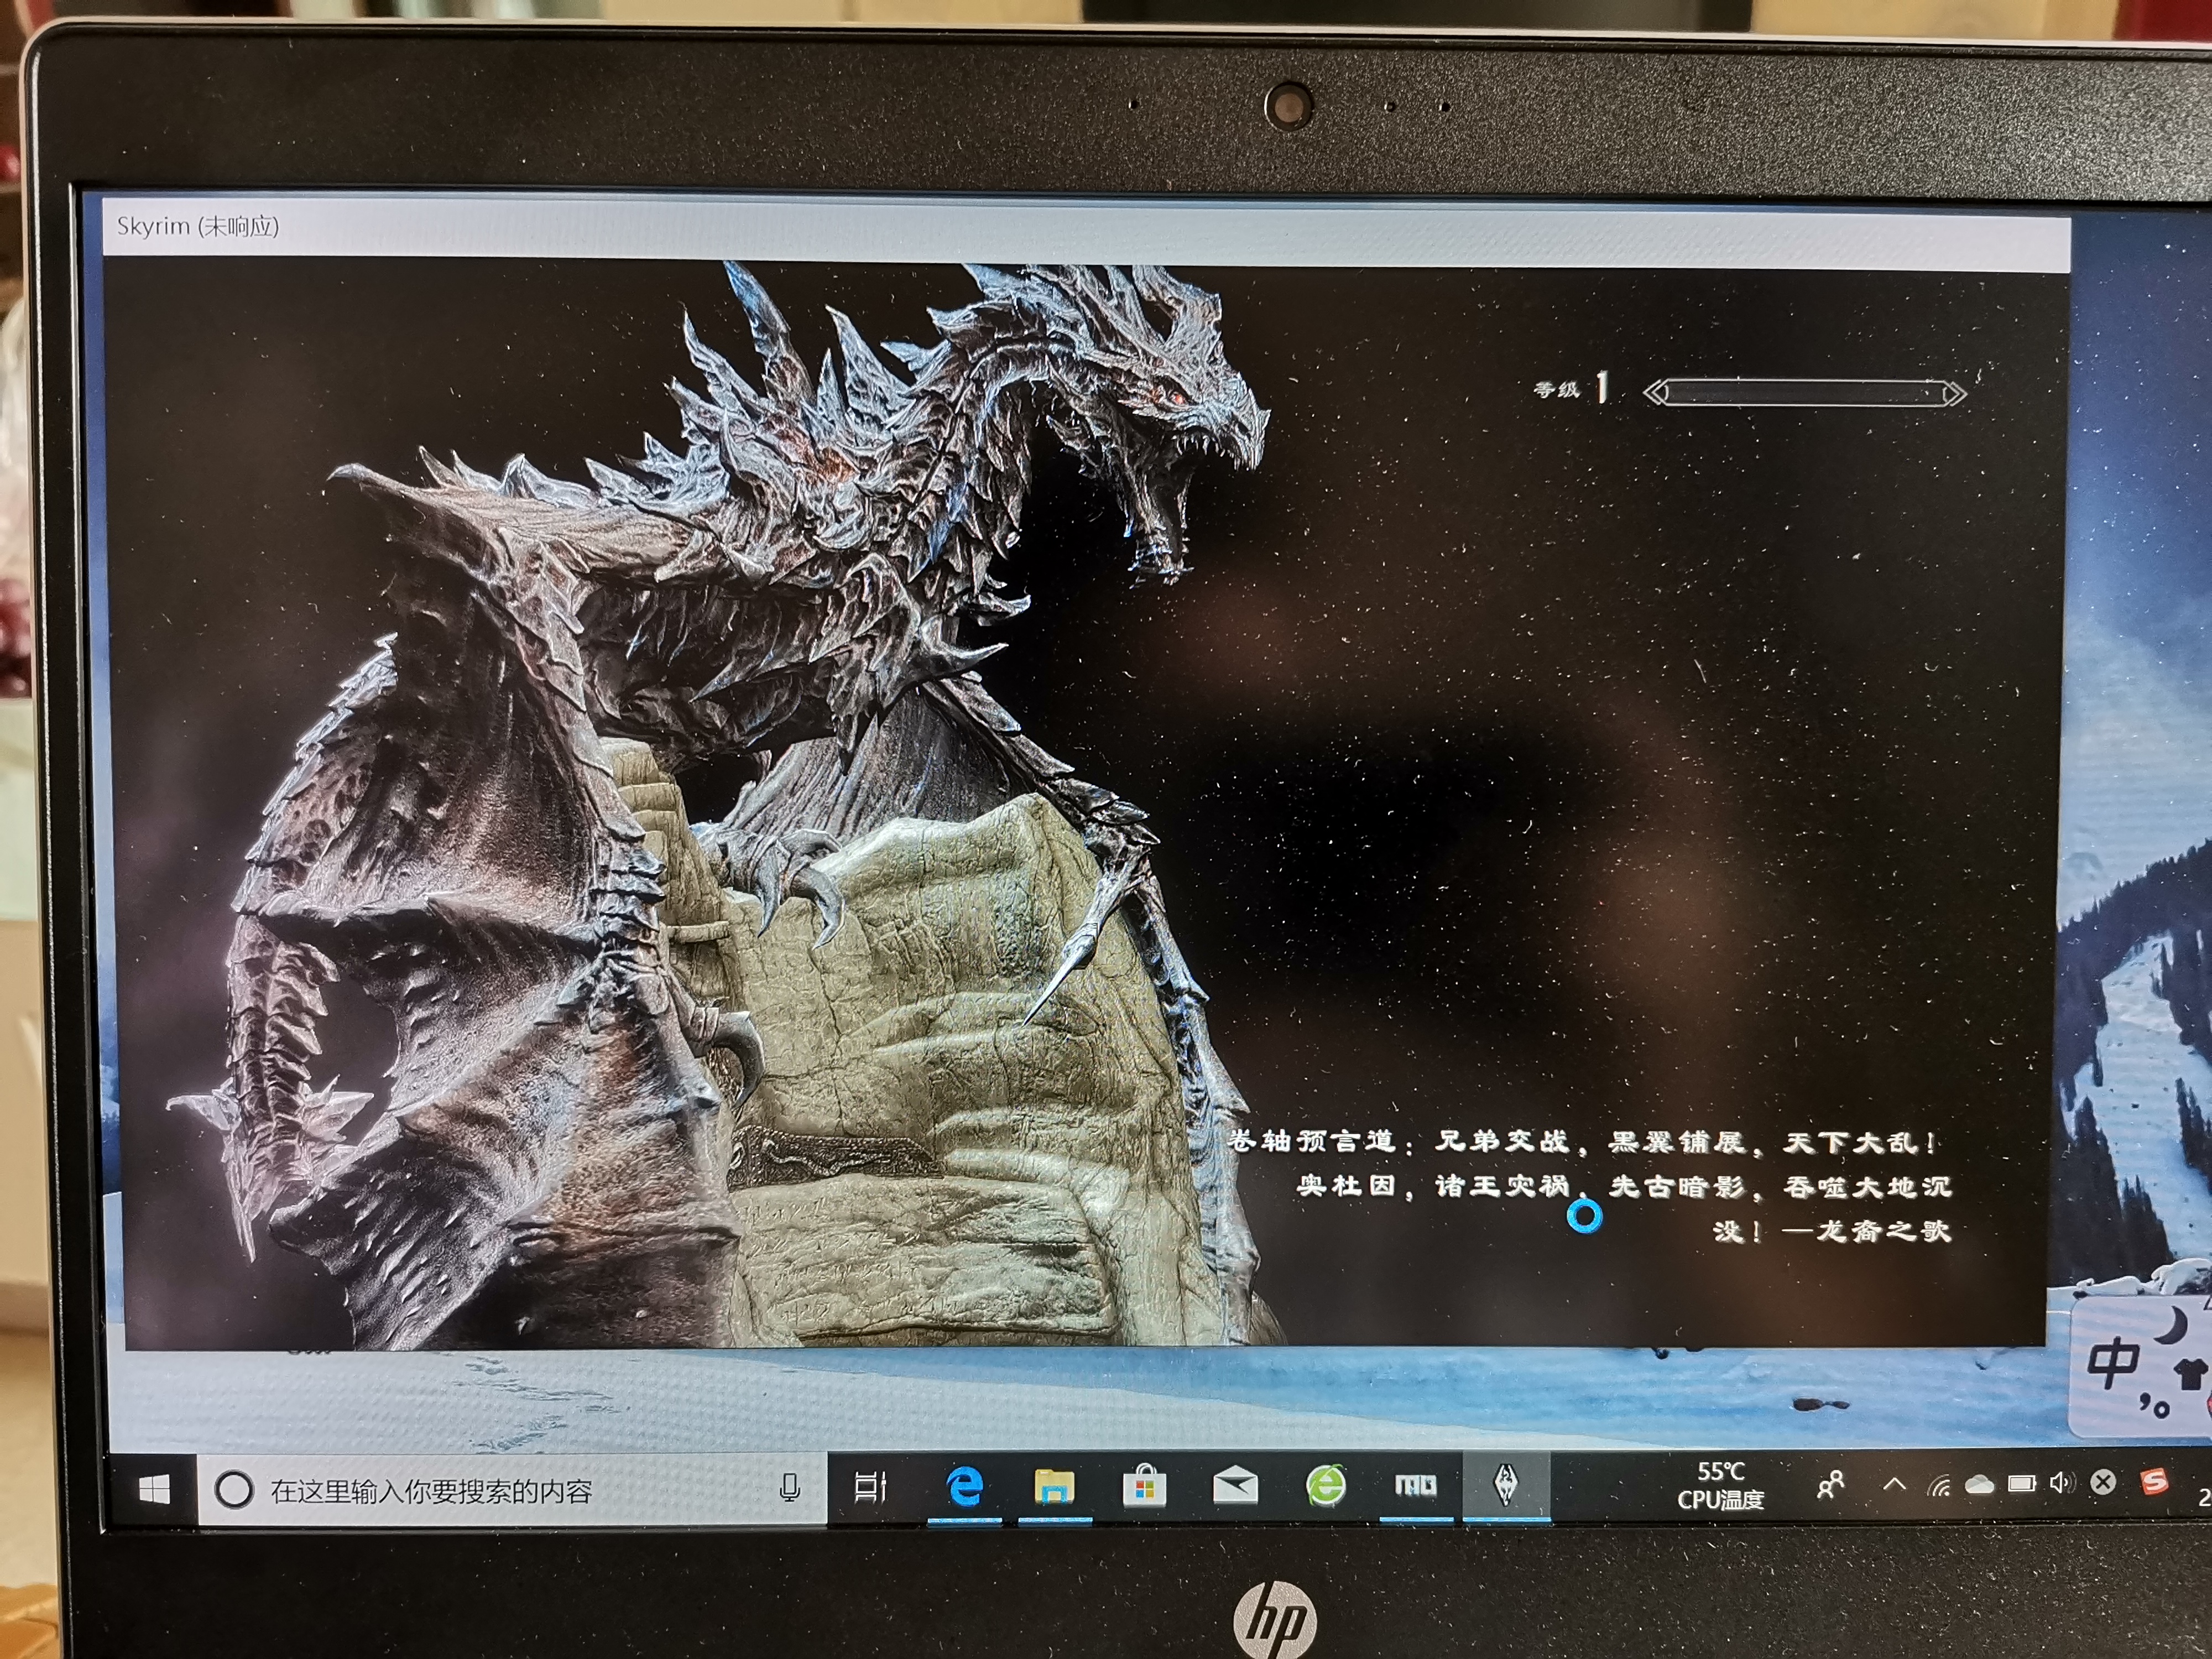Image resolution: width=2212 pixels, height=1659 pixels.
Task: Launch Microsoft Edge from the taskbar
Action: pyautogui.click(x=964, y=1487)
